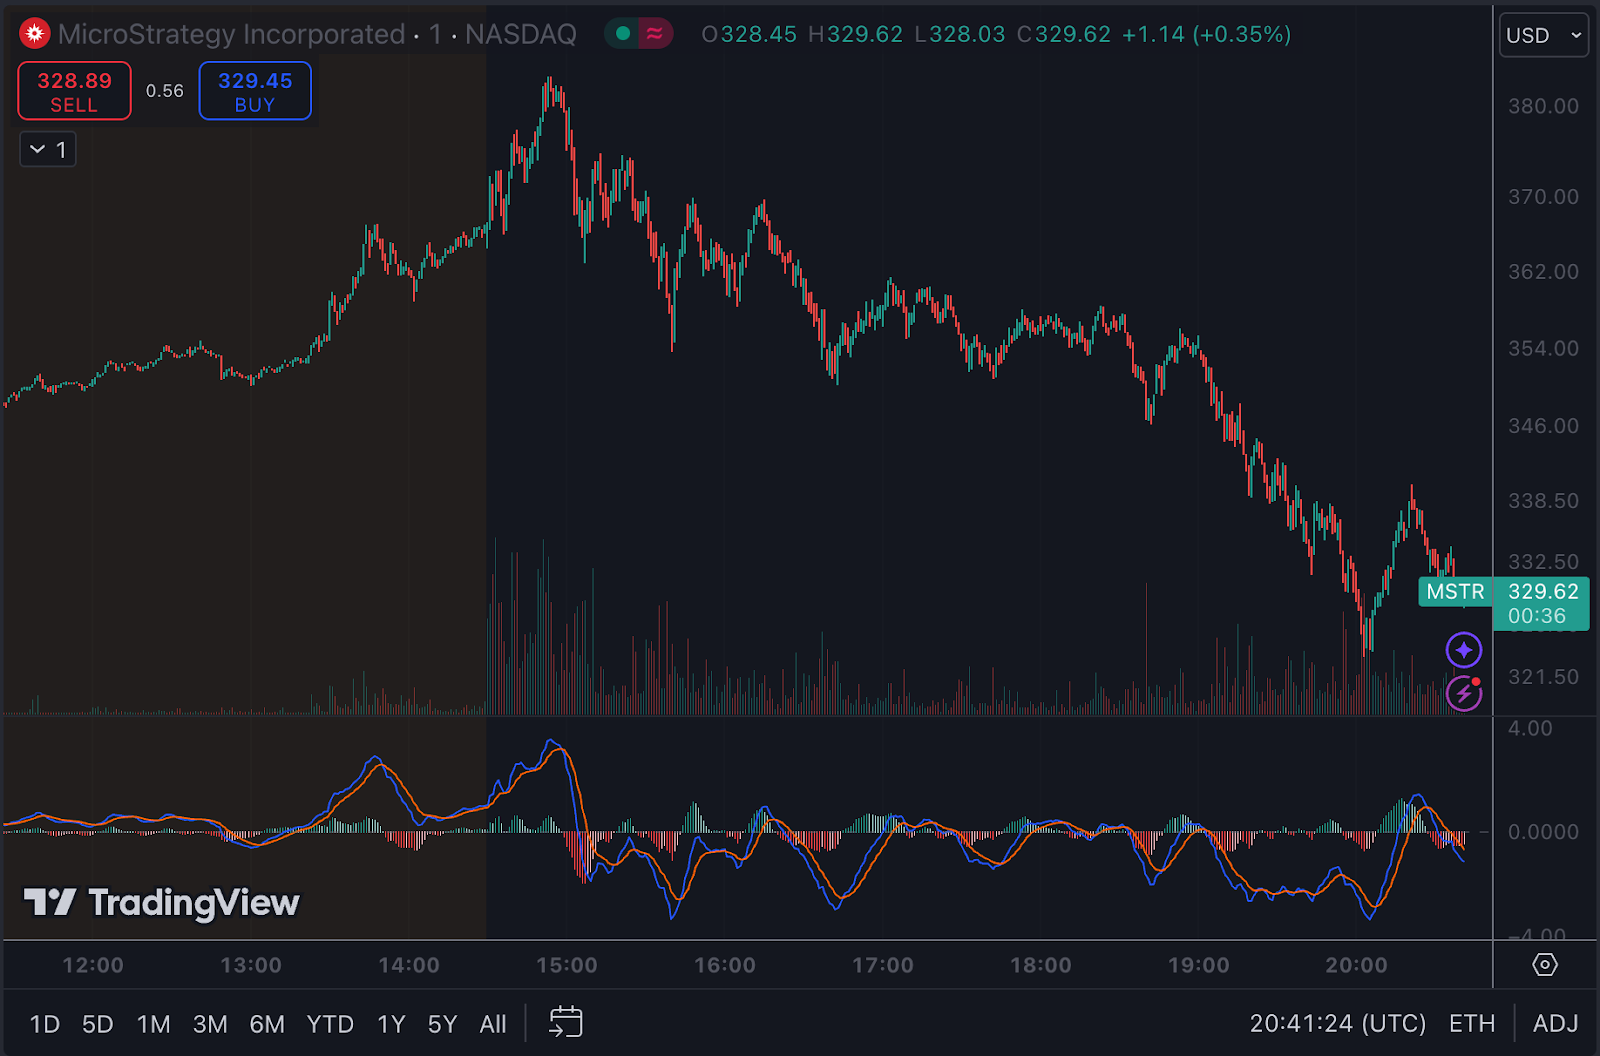This screenshot has width=1600, height=1056.
Task: Click the TradingView logo
Action: tap(162, 903)
